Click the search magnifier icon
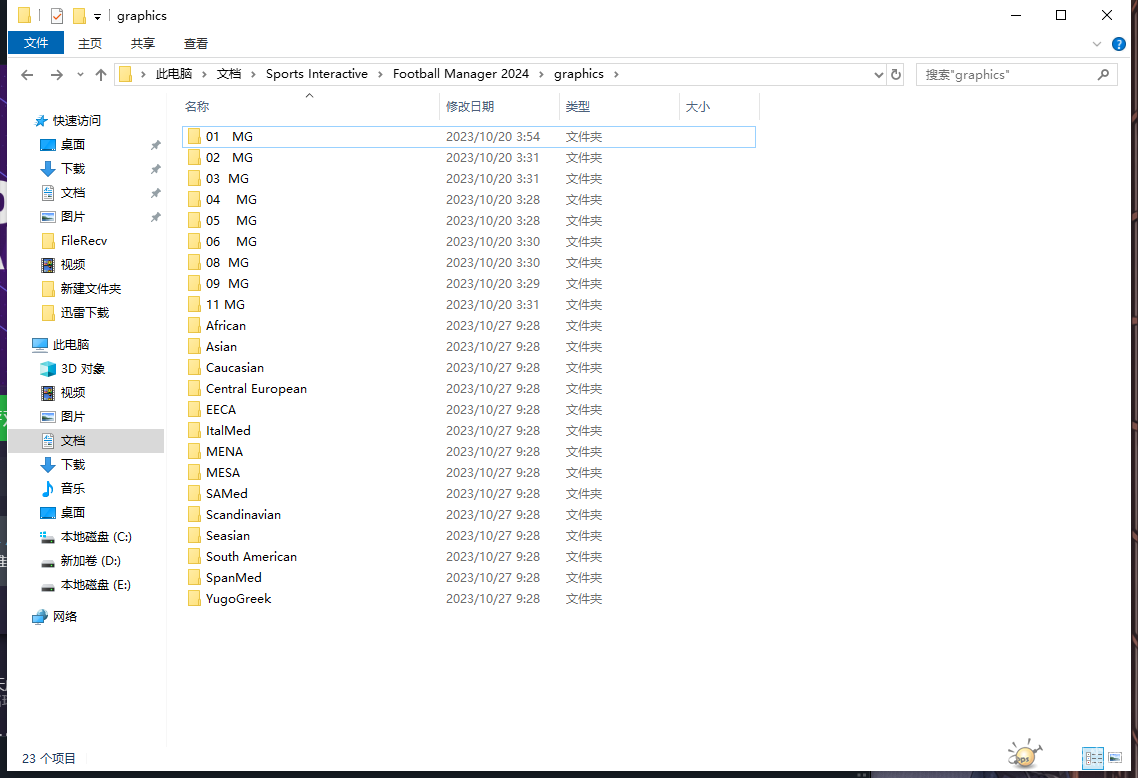1138x778 pixels. [x=1103, y=74]
